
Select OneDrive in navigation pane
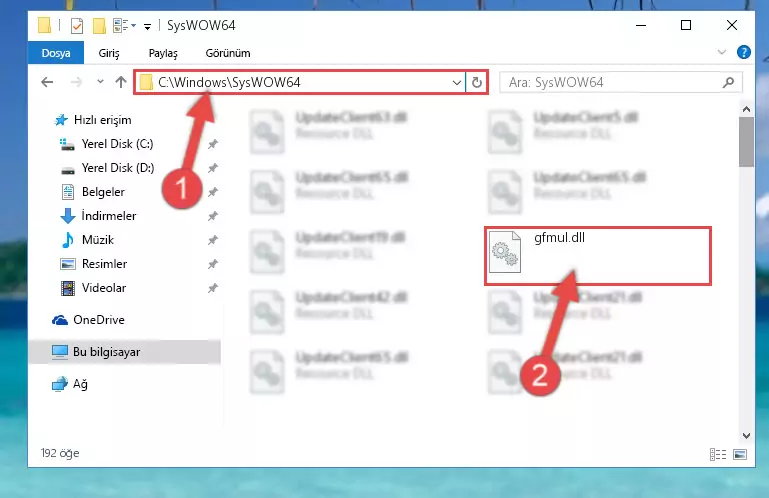[99, 320]
